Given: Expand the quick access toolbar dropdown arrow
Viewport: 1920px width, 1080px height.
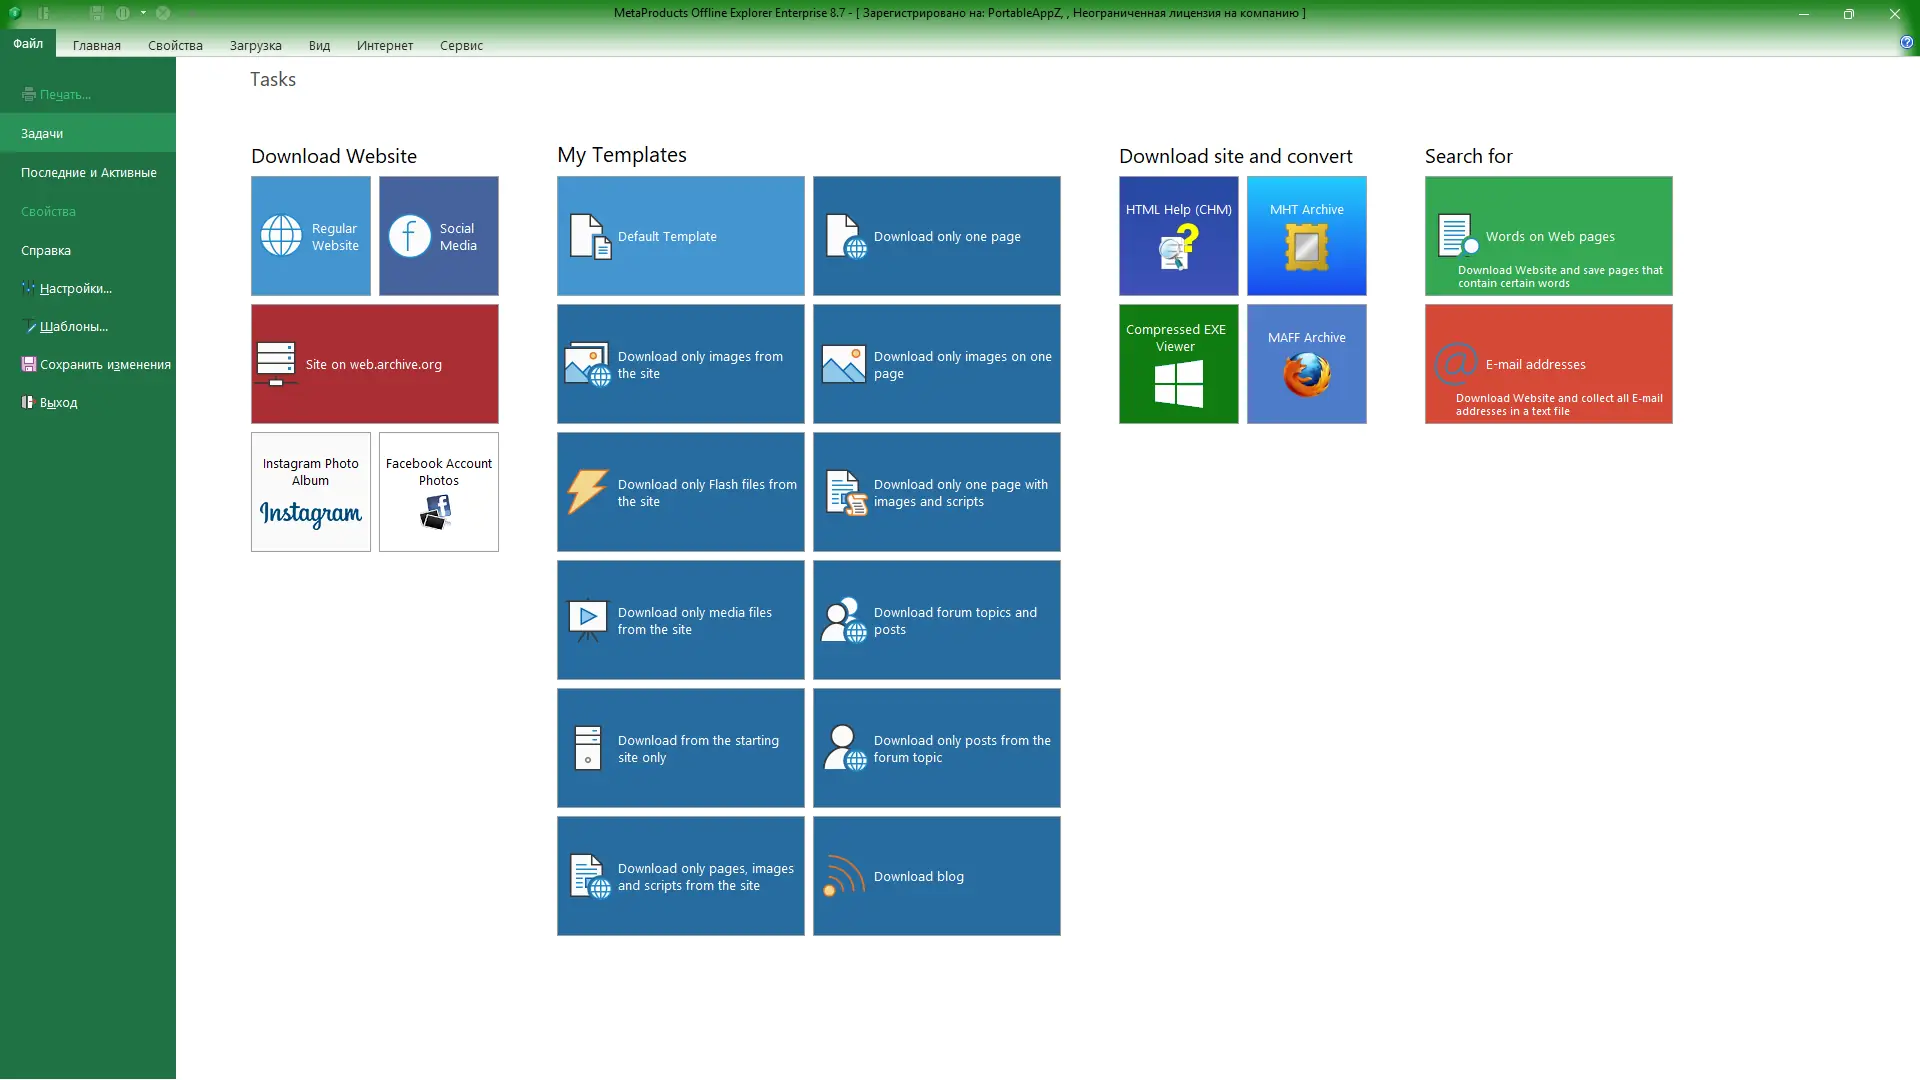Looking at the screenshot, I should pos(143,13).
